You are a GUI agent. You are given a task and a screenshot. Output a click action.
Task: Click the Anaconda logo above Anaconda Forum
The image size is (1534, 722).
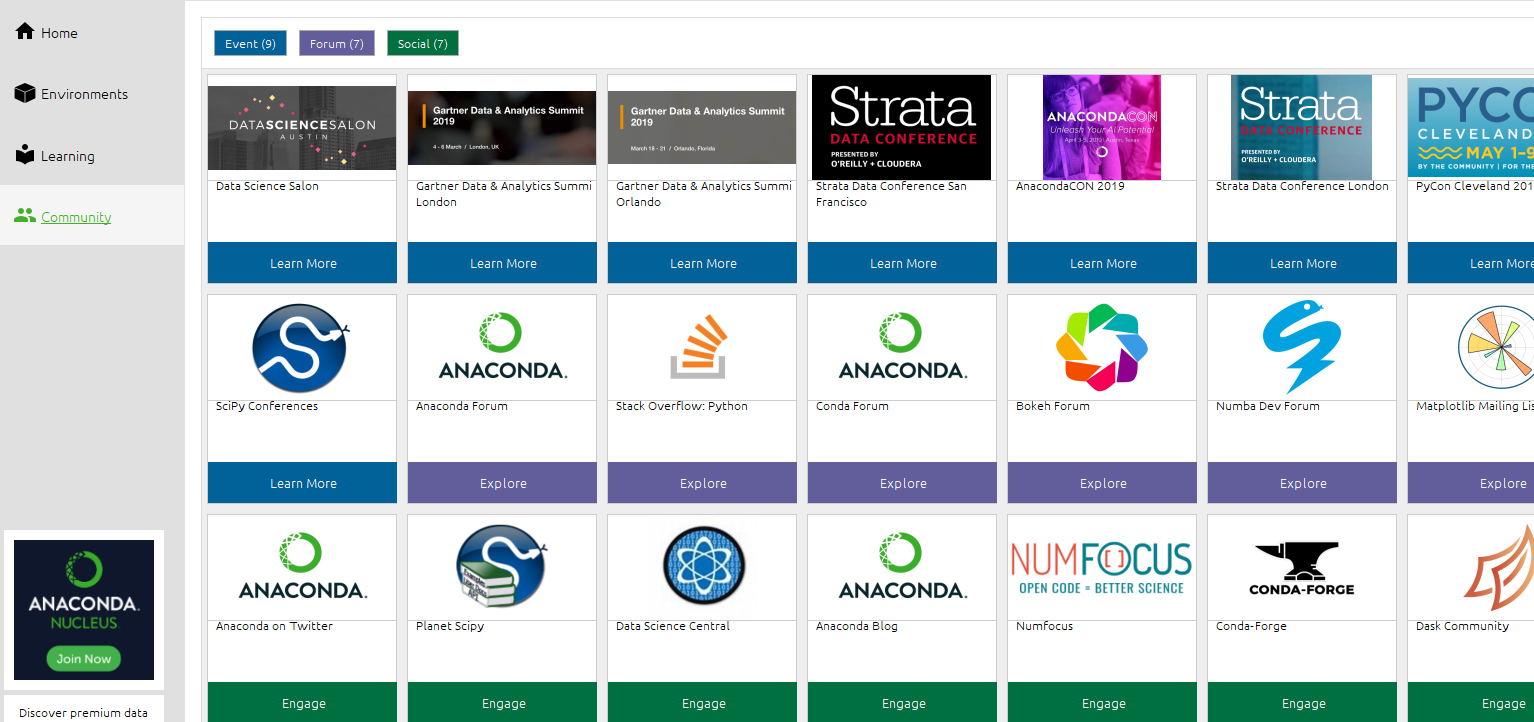pyautogui.click(x=502, y=346)
